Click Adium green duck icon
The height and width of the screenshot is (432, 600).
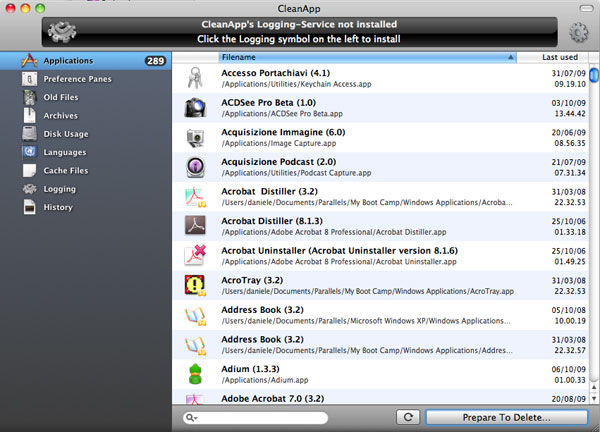click(195, 374)
